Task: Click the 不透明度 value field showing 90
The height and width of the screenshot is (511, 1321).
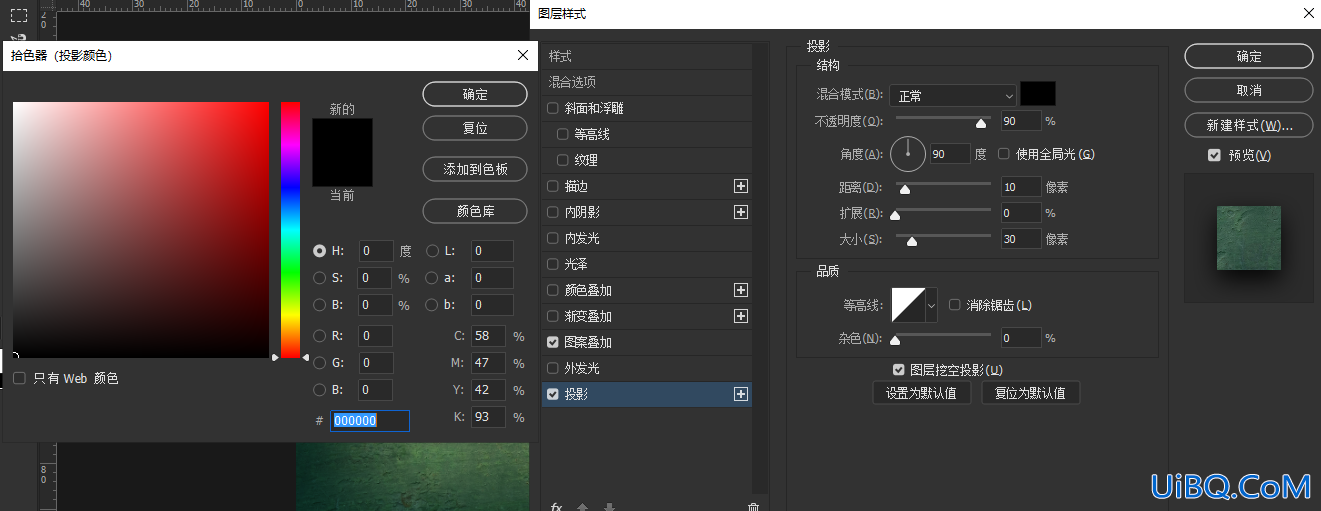Action: pyautogui.click(x=1020, y=121)
